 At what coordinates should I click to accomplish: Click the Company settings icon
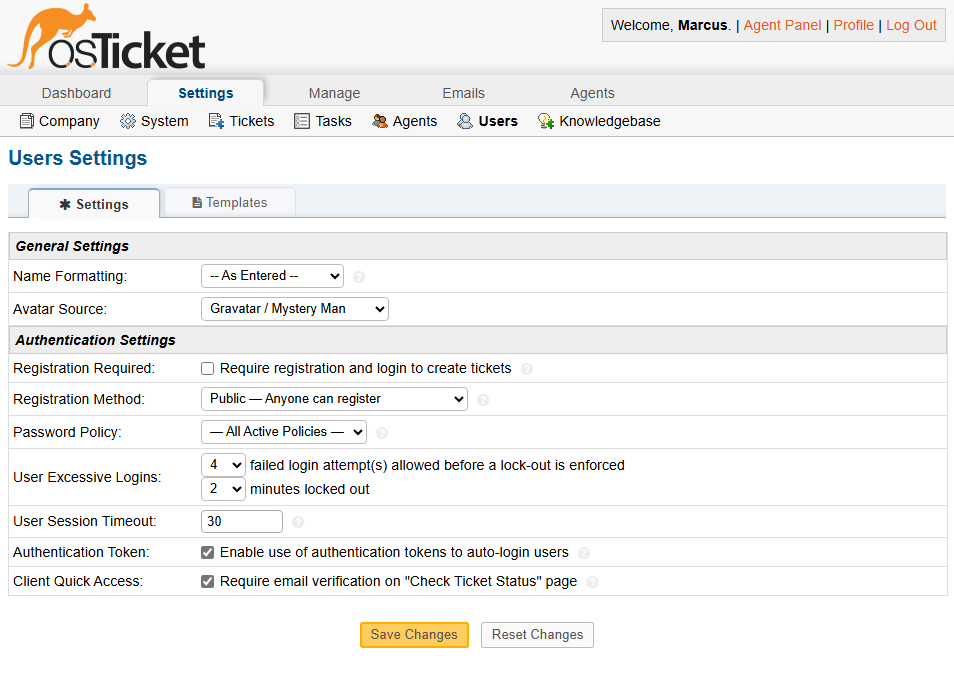[27, 121]
